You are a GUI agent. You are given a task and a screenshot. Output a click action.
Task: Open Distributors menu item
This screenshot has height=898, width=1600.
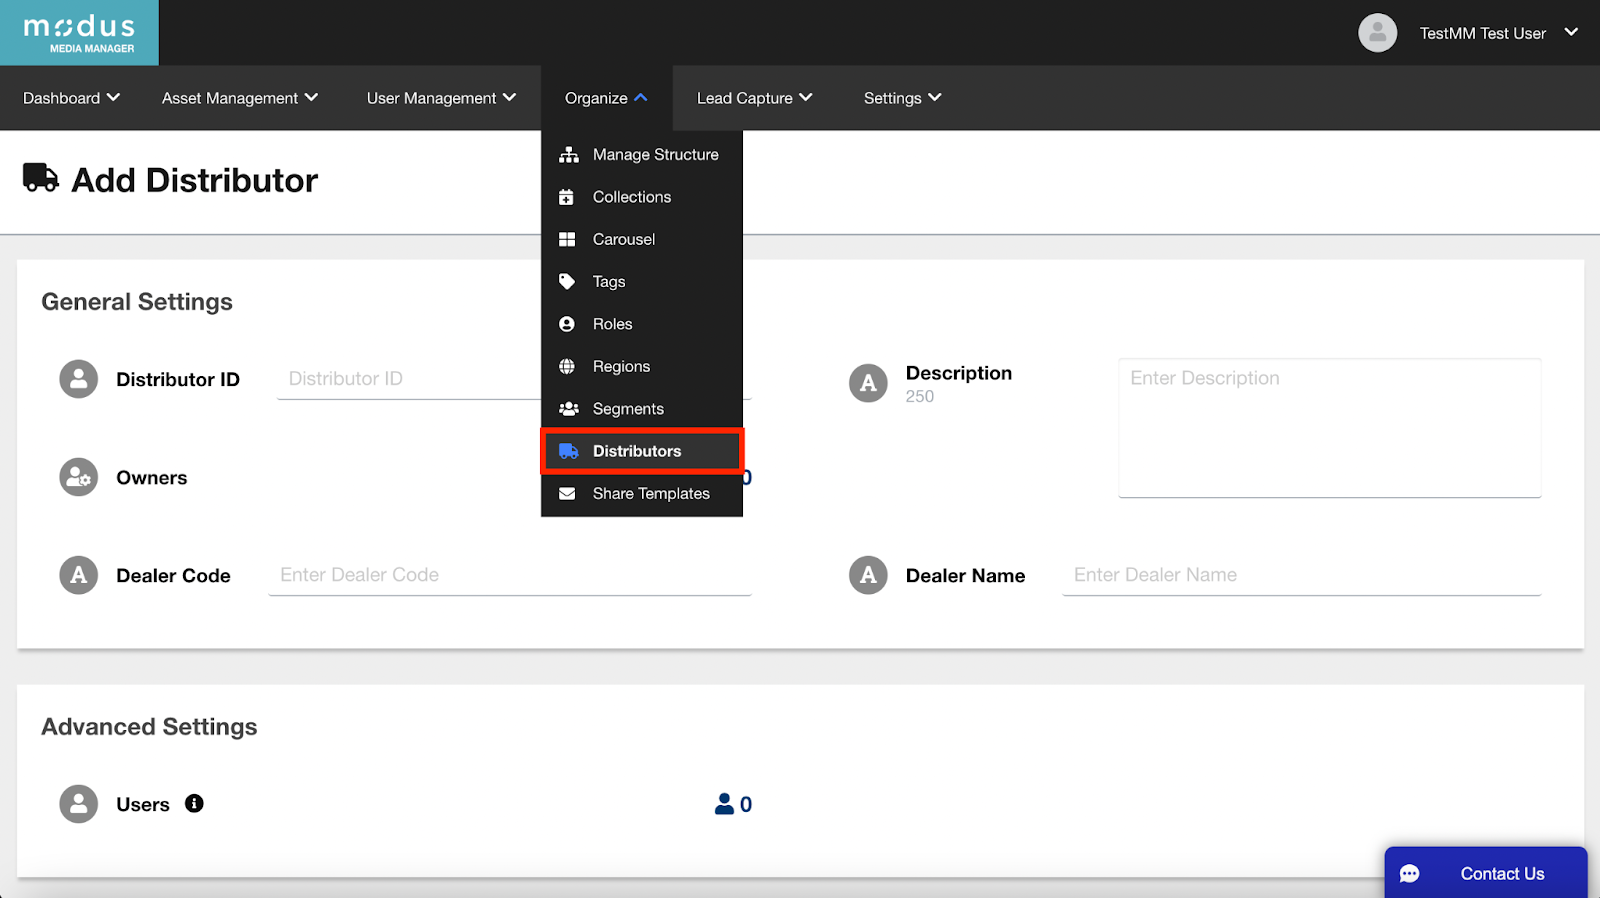point(637,451)
